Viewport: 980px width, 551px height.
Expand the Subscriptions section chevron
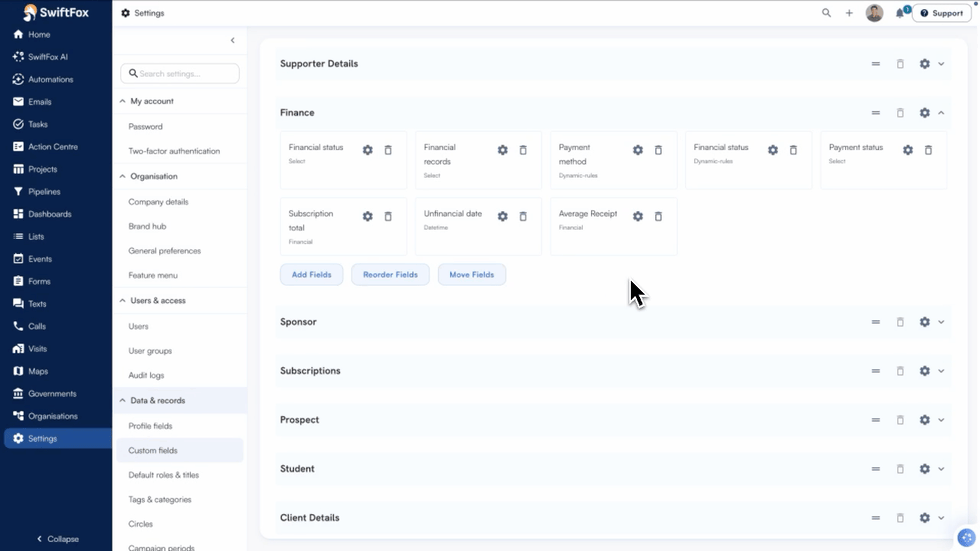pyautogui.click(x=941, y=371)
